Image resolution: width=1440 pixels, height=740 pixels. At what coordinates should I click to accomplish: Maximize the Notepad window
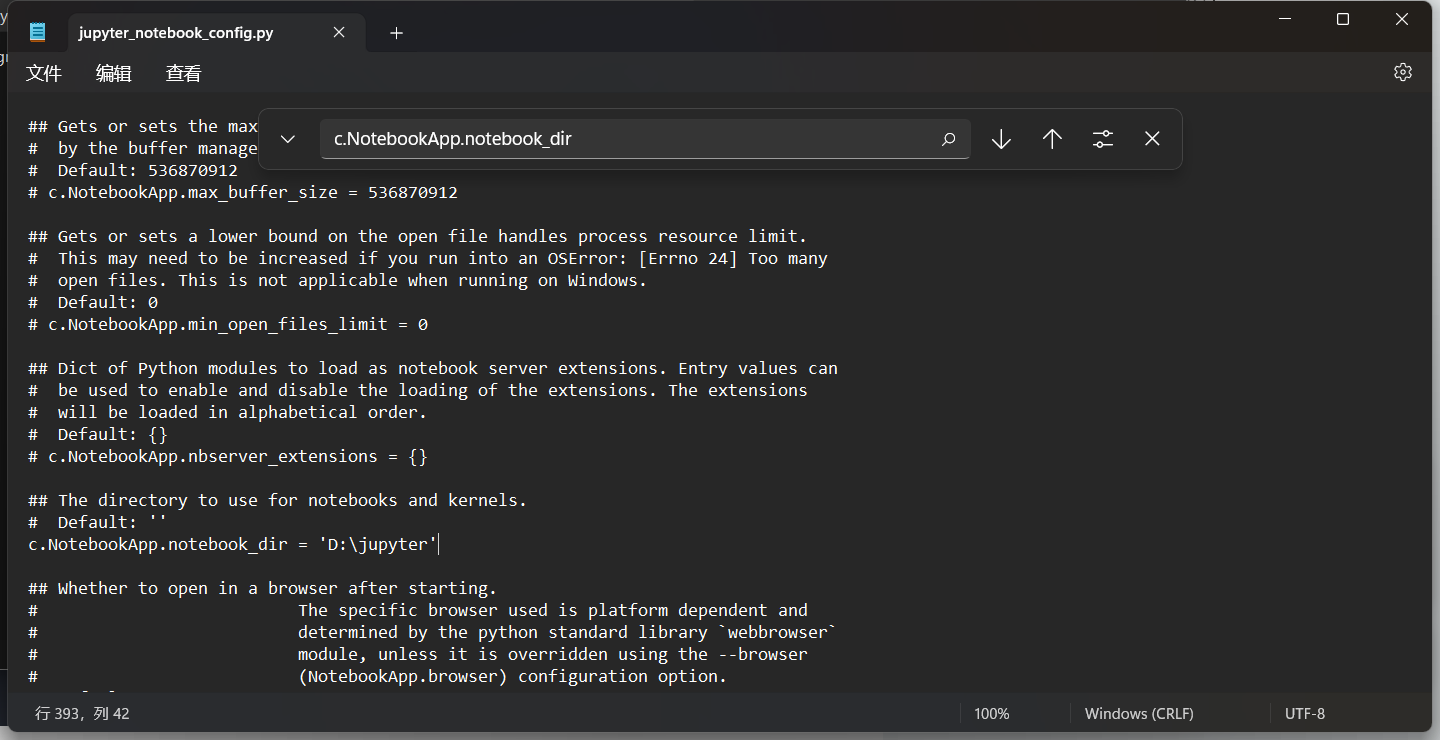(1343, 19)
